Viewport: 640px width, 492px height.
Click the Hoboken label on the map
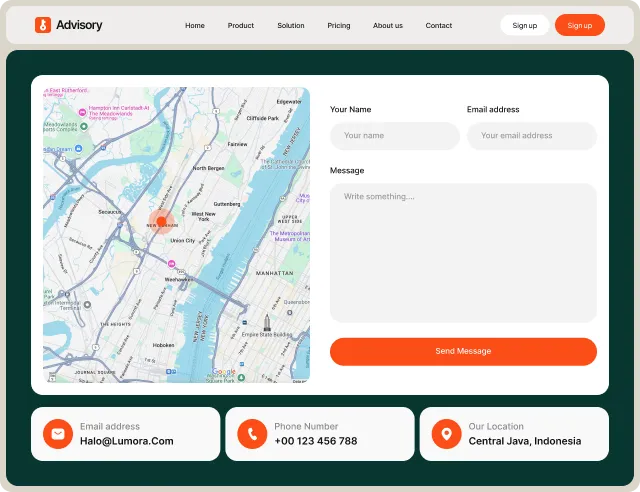tap(163, 345)
